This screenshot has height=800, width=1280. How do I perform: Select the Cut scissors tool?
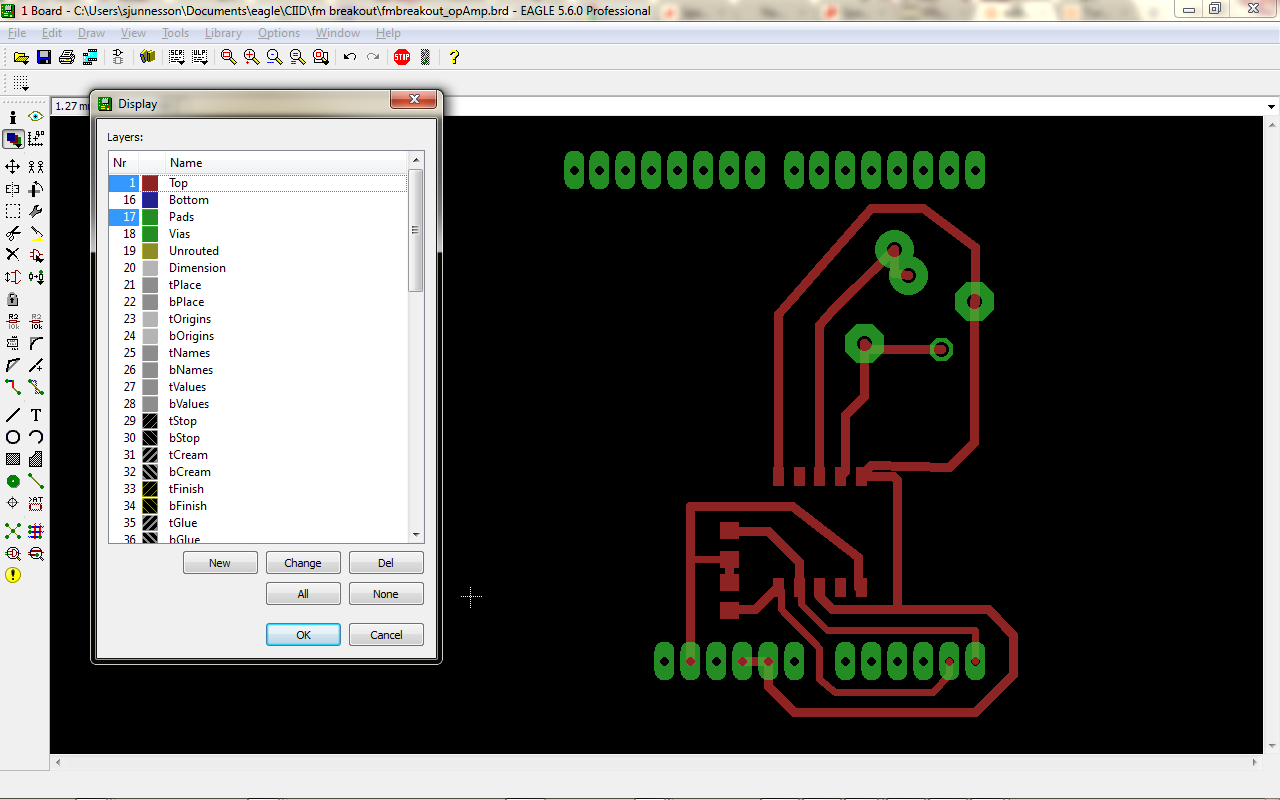[13, 233]
